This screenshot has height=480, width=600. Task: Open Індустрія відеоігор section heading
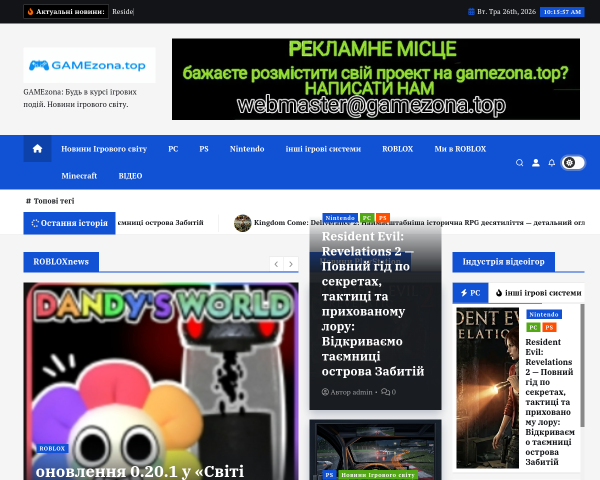503,261
